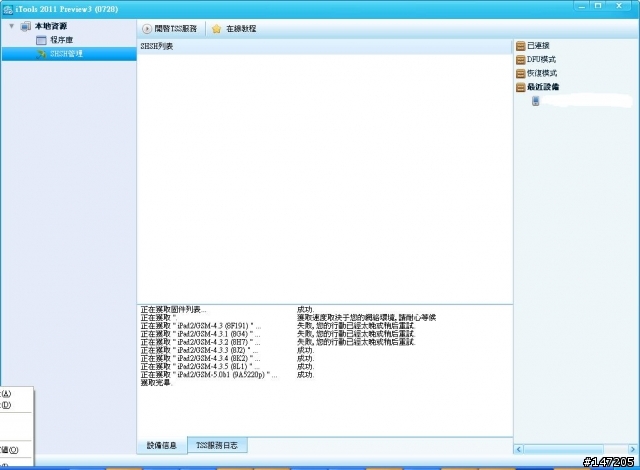Select the recent device phone icon

(x=536, y=101)
